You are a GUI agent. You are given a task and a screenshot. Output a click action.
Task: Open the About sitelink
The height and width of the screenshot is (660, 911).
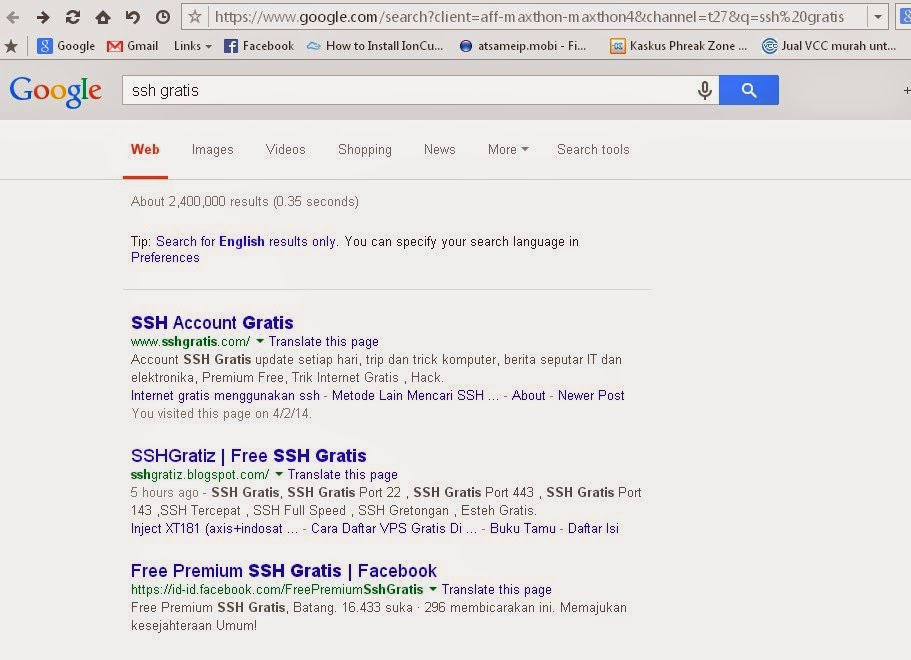pyautogui.click(x=529, y=396)
